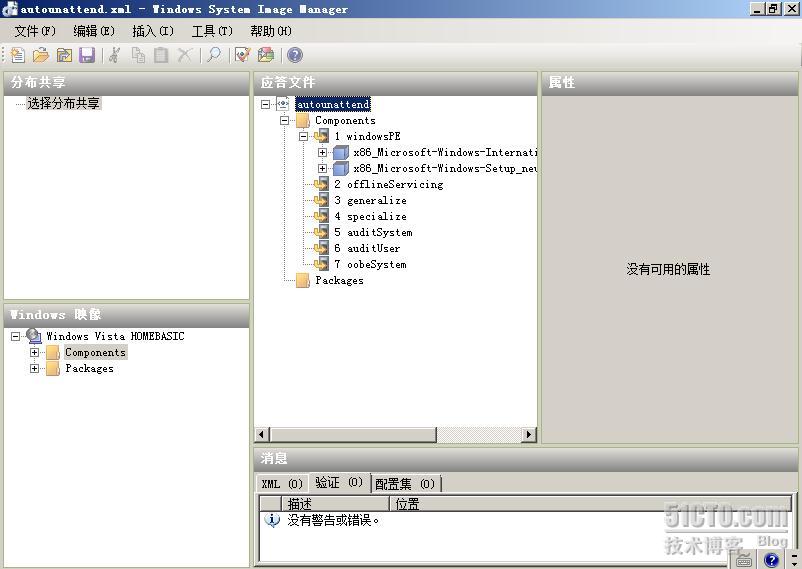This screenshot has height=569, width=802.
Task: Click the Find magnifier icon
Action: (214, 55)
